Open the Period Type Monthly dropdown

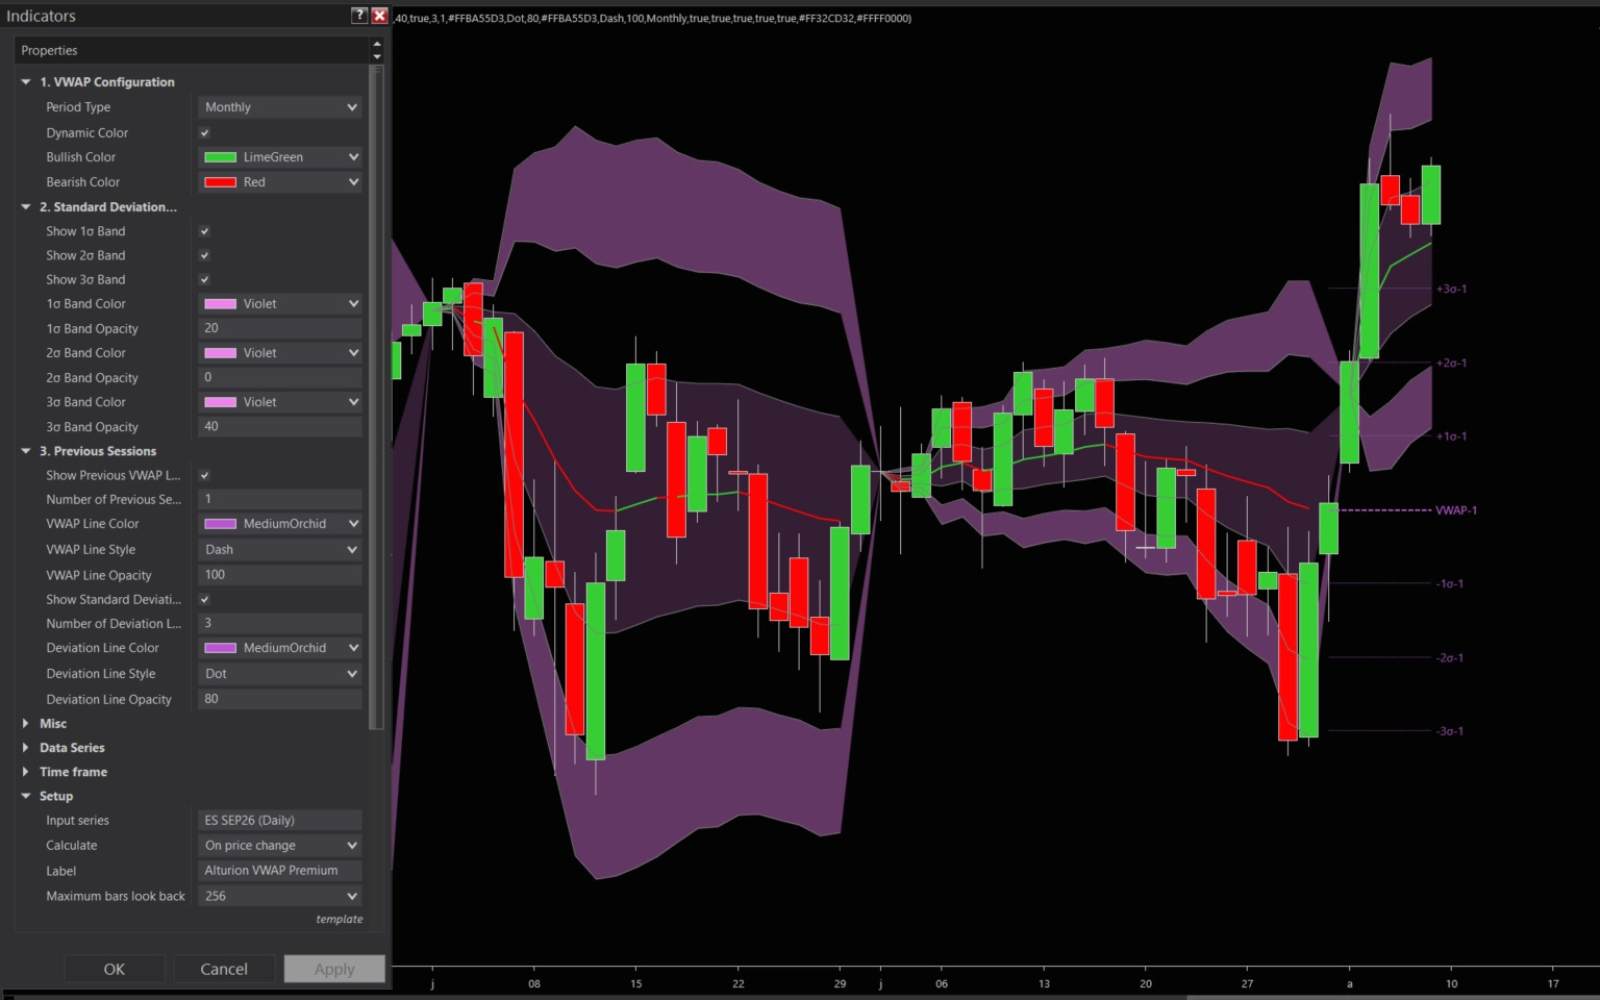pyautogui.click(x=280, y=107)
